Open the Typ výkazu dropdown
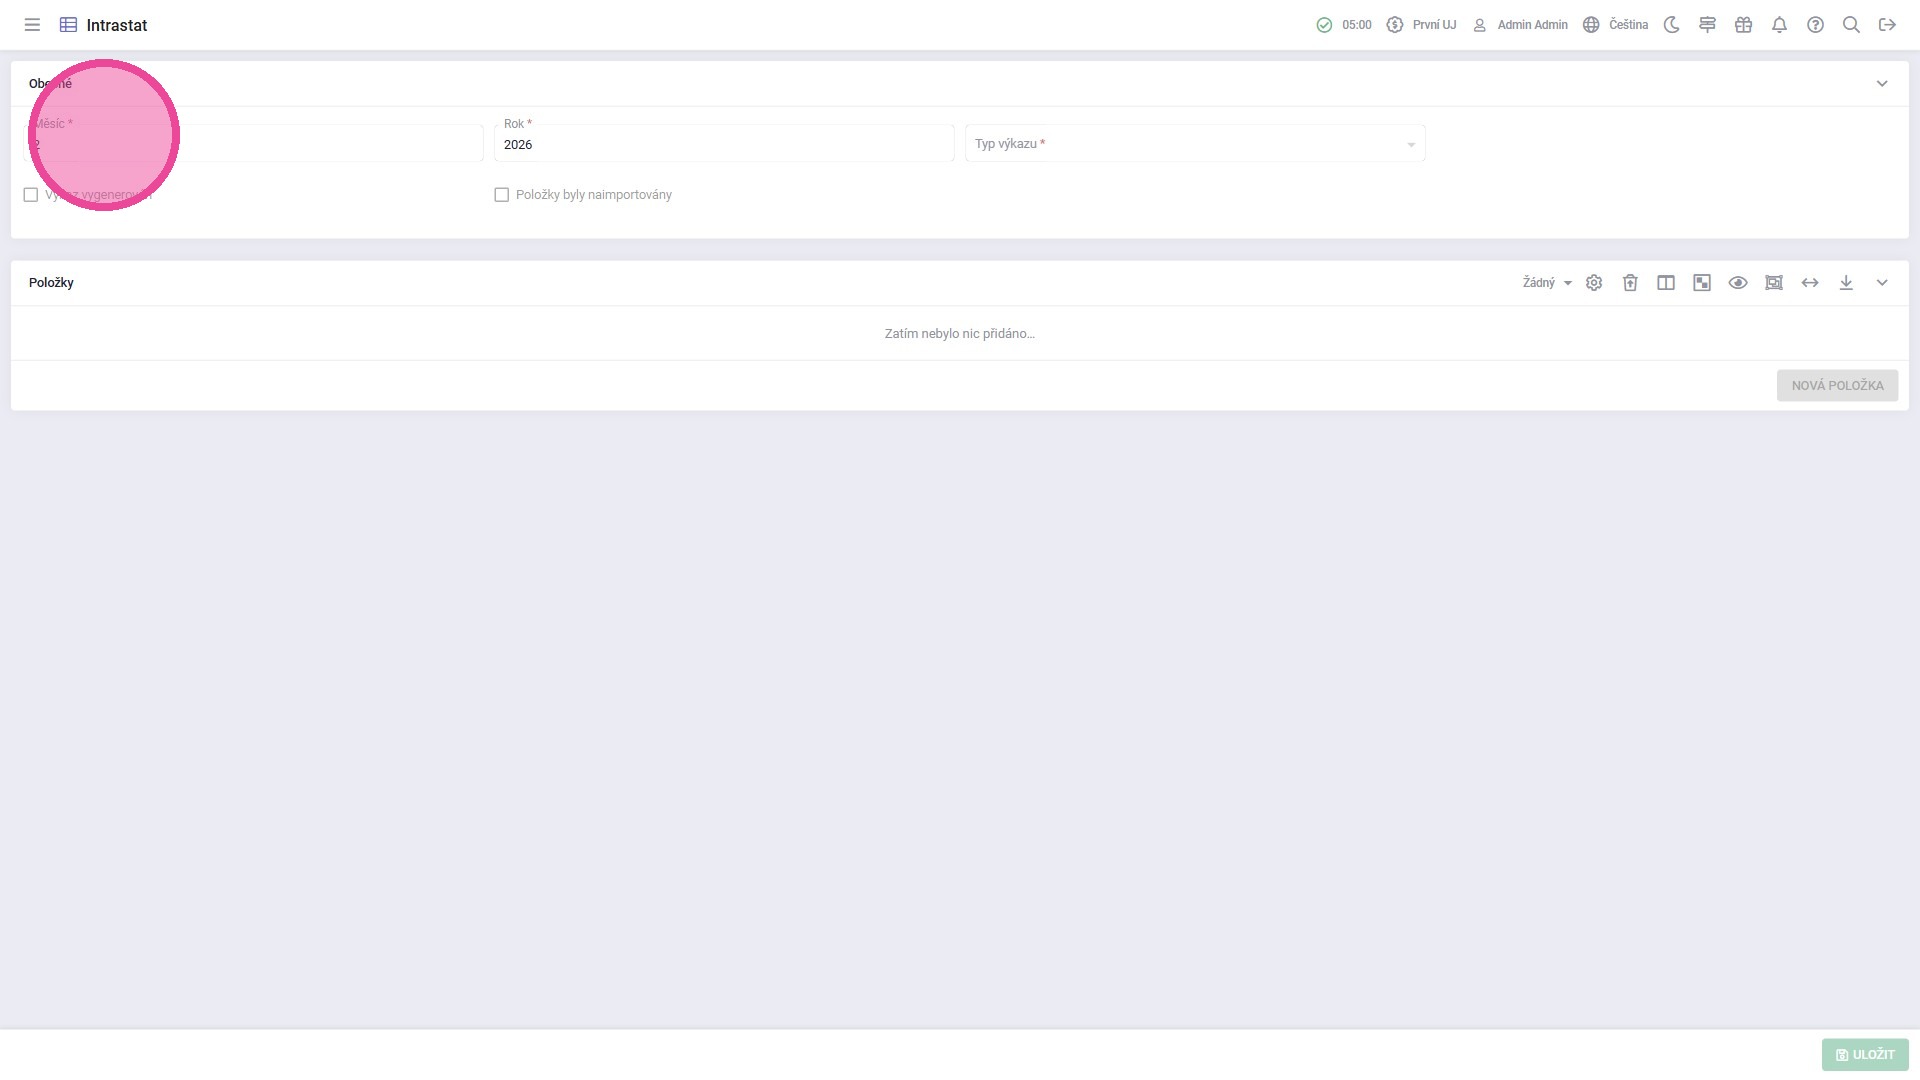Screen dimensions: 1920x1080 [x=1194, y=144]
